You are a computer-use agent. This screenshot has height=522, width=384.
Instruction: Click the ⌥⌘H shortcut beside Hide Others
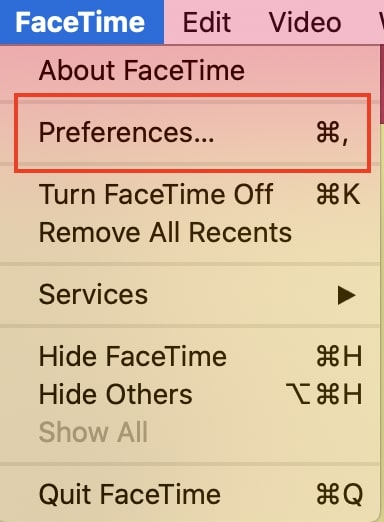[324, 394]
